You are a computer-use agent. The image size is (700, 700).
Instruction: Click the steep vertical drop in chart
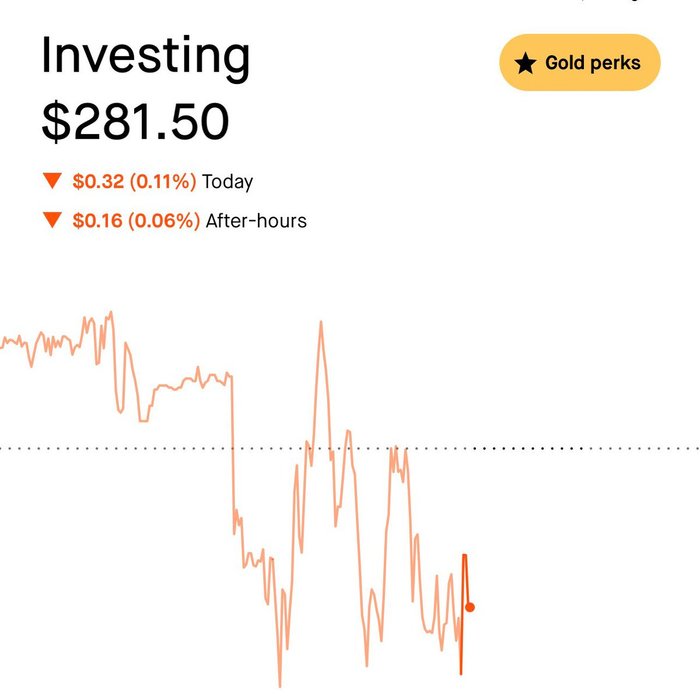click(232, 450)
